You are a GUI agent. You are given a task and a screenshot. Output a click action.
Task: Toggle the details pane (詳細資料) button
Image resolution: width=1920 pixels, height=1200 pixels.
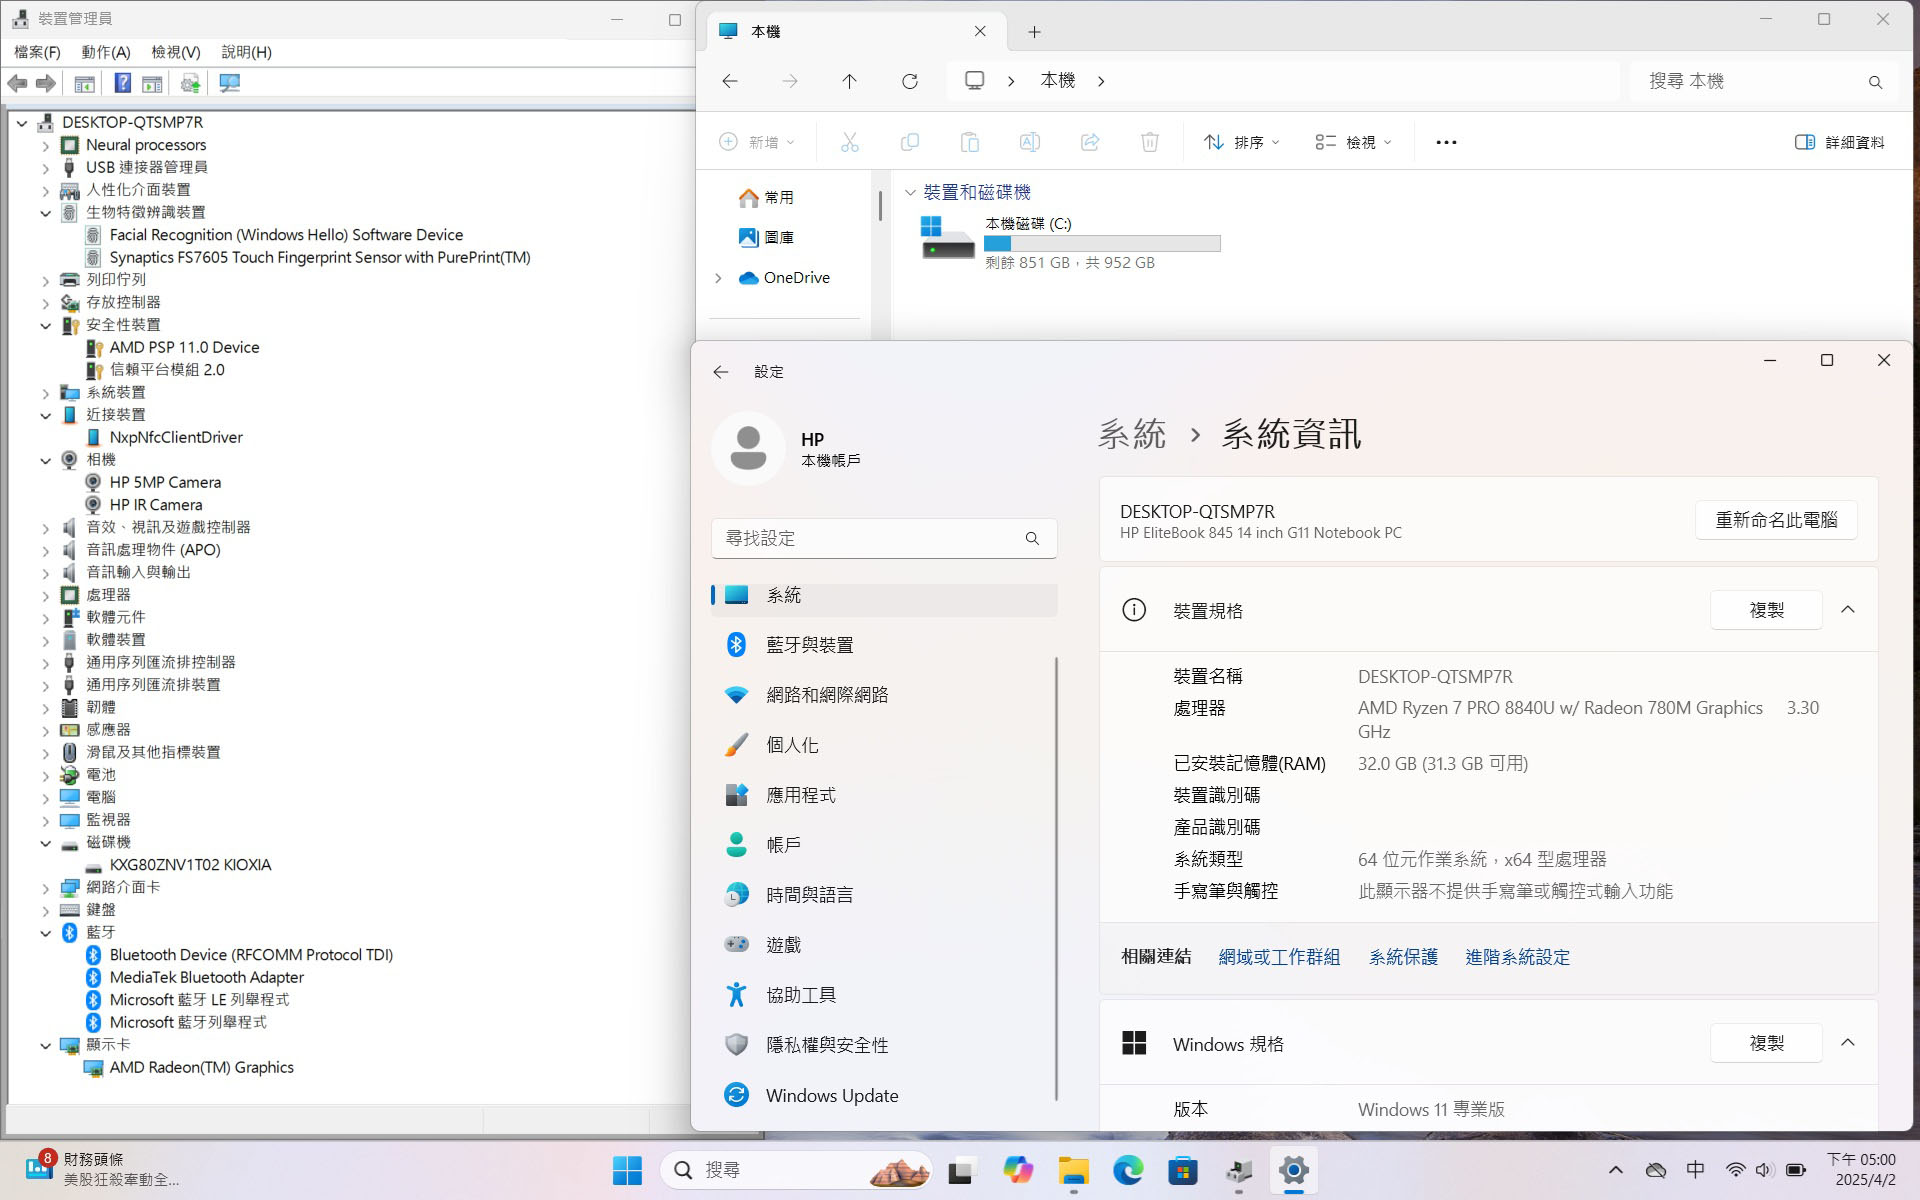point(1840,142)
